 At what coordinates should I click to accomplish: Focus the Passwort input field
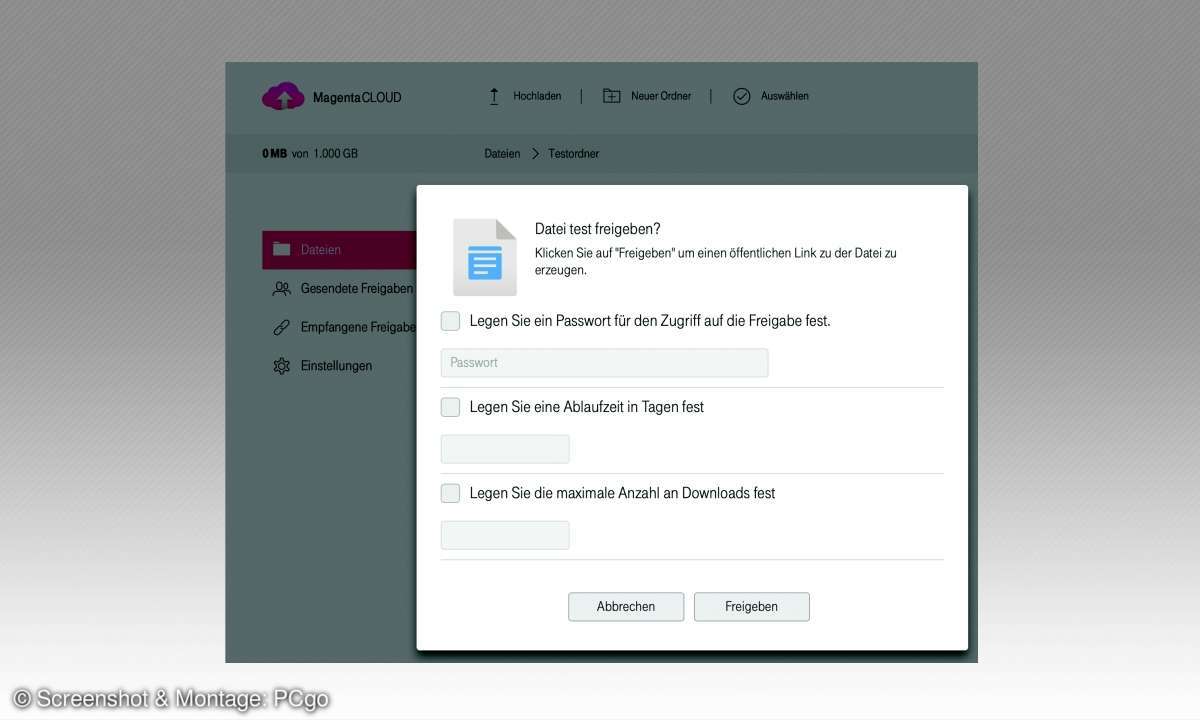coord(605,363)
